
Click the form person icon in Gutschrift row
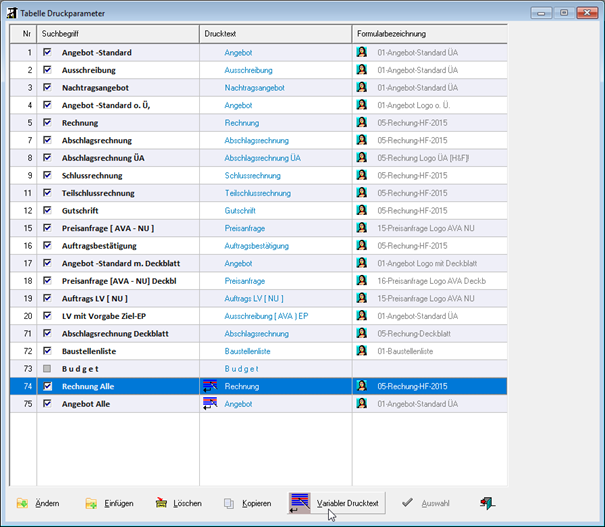coord(362,211)
